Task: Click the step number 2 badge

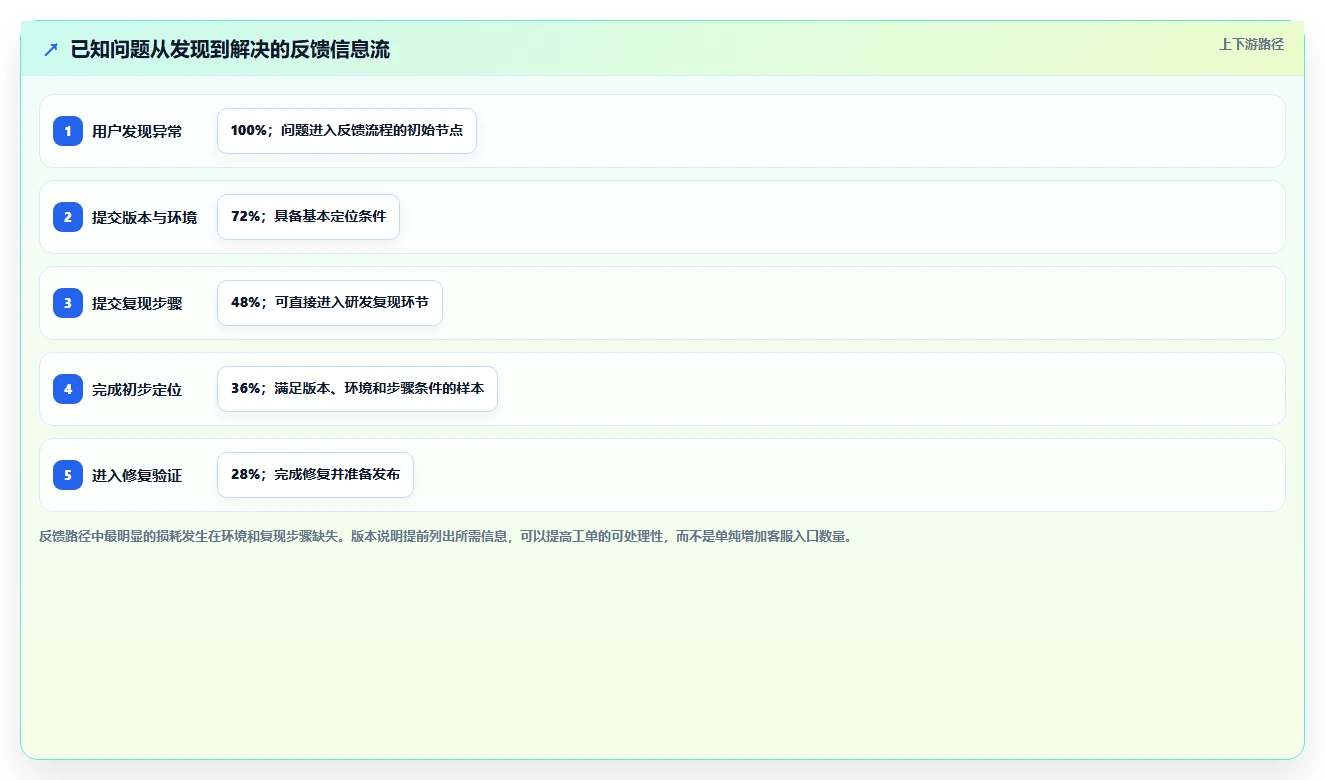Action: (68, 217)
